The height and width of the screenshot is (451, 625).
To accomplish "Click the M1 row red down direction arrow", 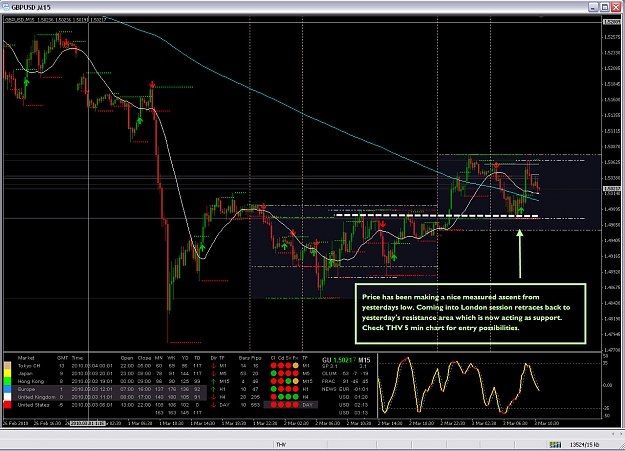I will [213, 366].
